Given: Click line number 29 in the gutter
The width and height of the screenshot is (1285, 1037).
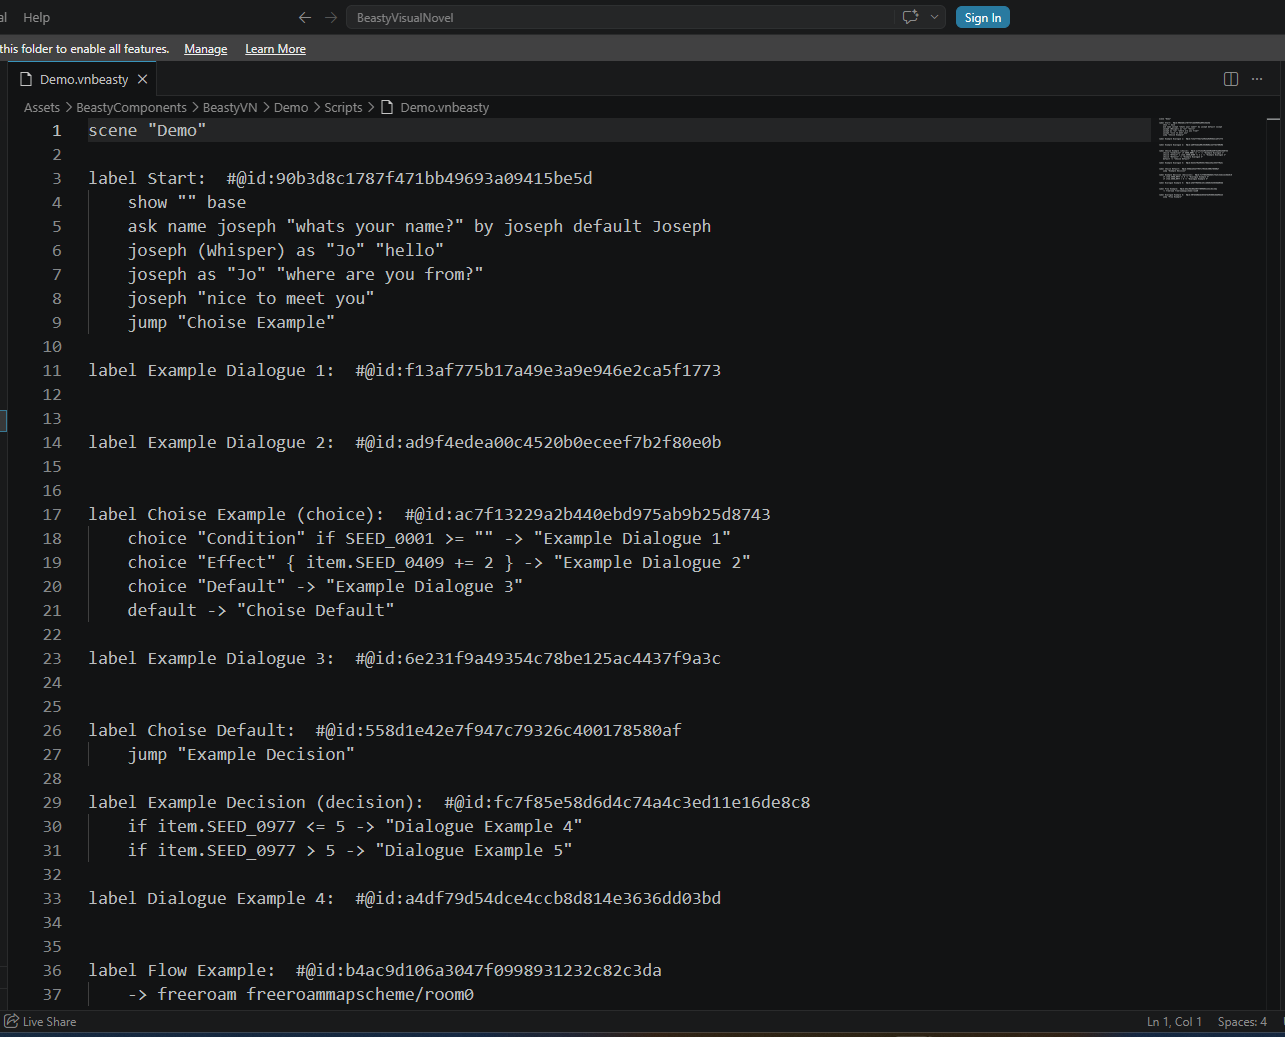Looking at the screenshot, I should point(52,802).
